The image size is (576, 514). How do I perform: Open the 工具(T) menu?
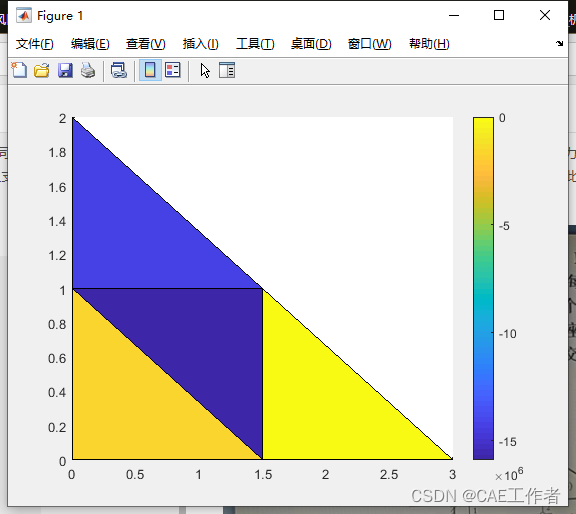pyautogui.click(x=255, y=44)
